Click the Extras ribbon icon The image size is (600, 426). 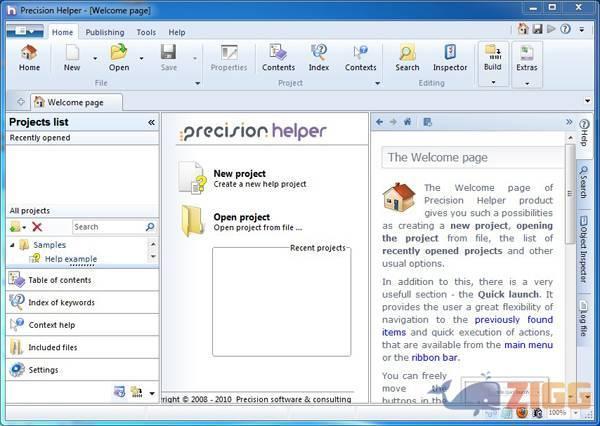[527, 52]
